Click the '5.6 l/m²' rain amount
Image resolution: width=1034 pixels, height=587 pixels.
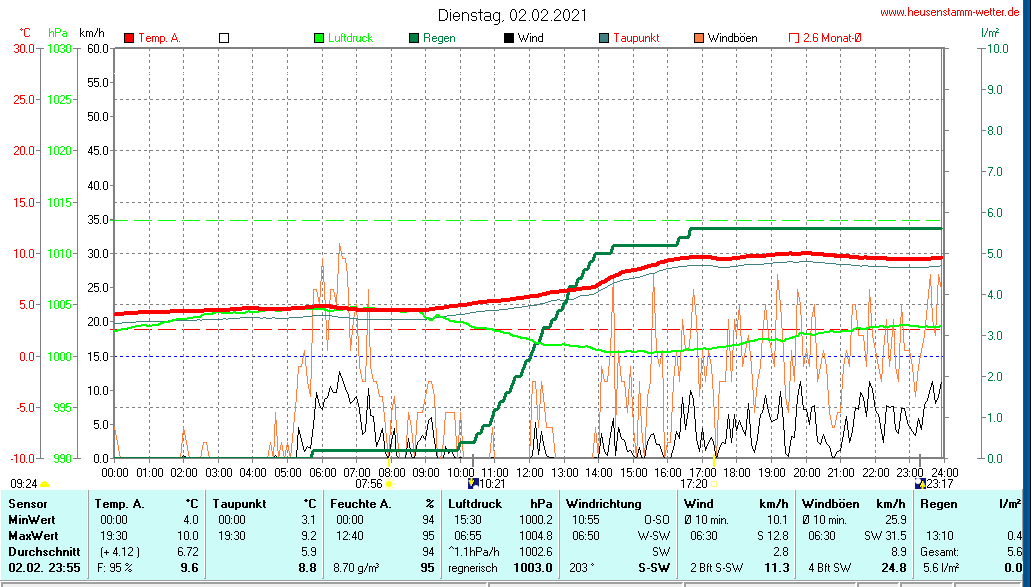point(940,567)
